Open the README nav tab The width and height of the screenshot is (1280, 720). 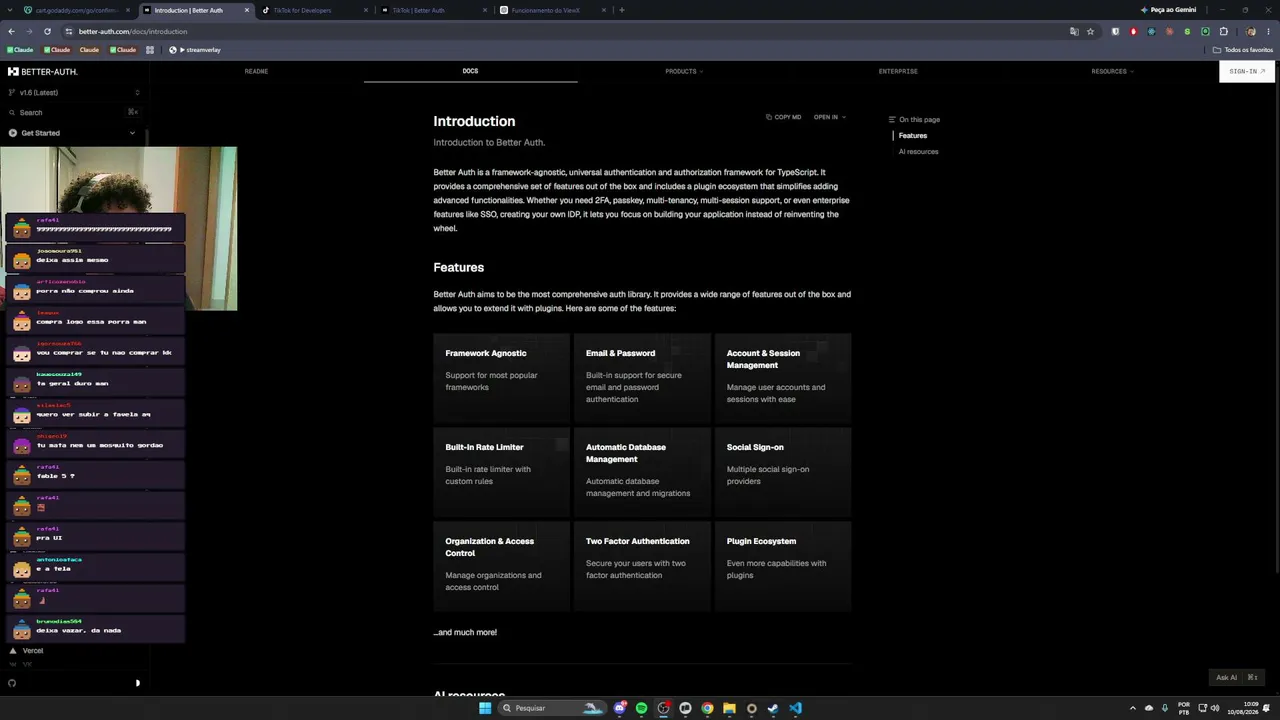(x=256, y=72)
